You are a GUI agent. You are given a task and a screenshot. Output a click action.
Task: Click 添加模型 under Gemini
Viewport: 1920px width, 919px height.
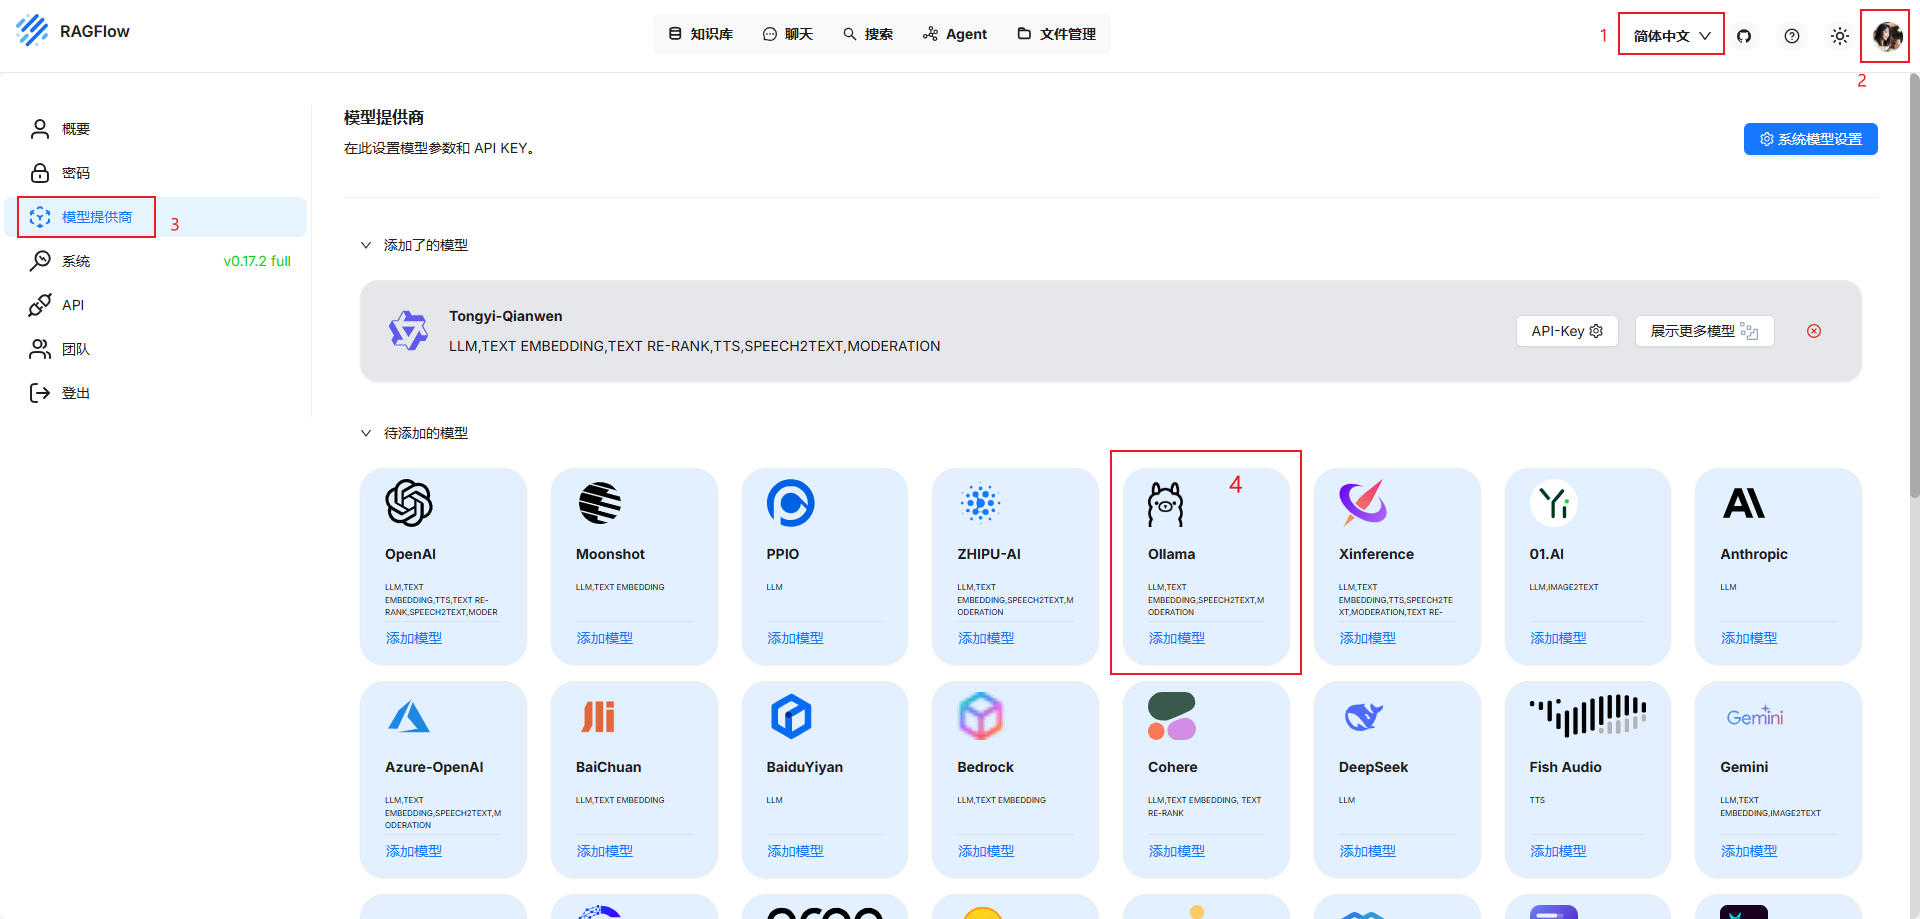[1749, 851]
